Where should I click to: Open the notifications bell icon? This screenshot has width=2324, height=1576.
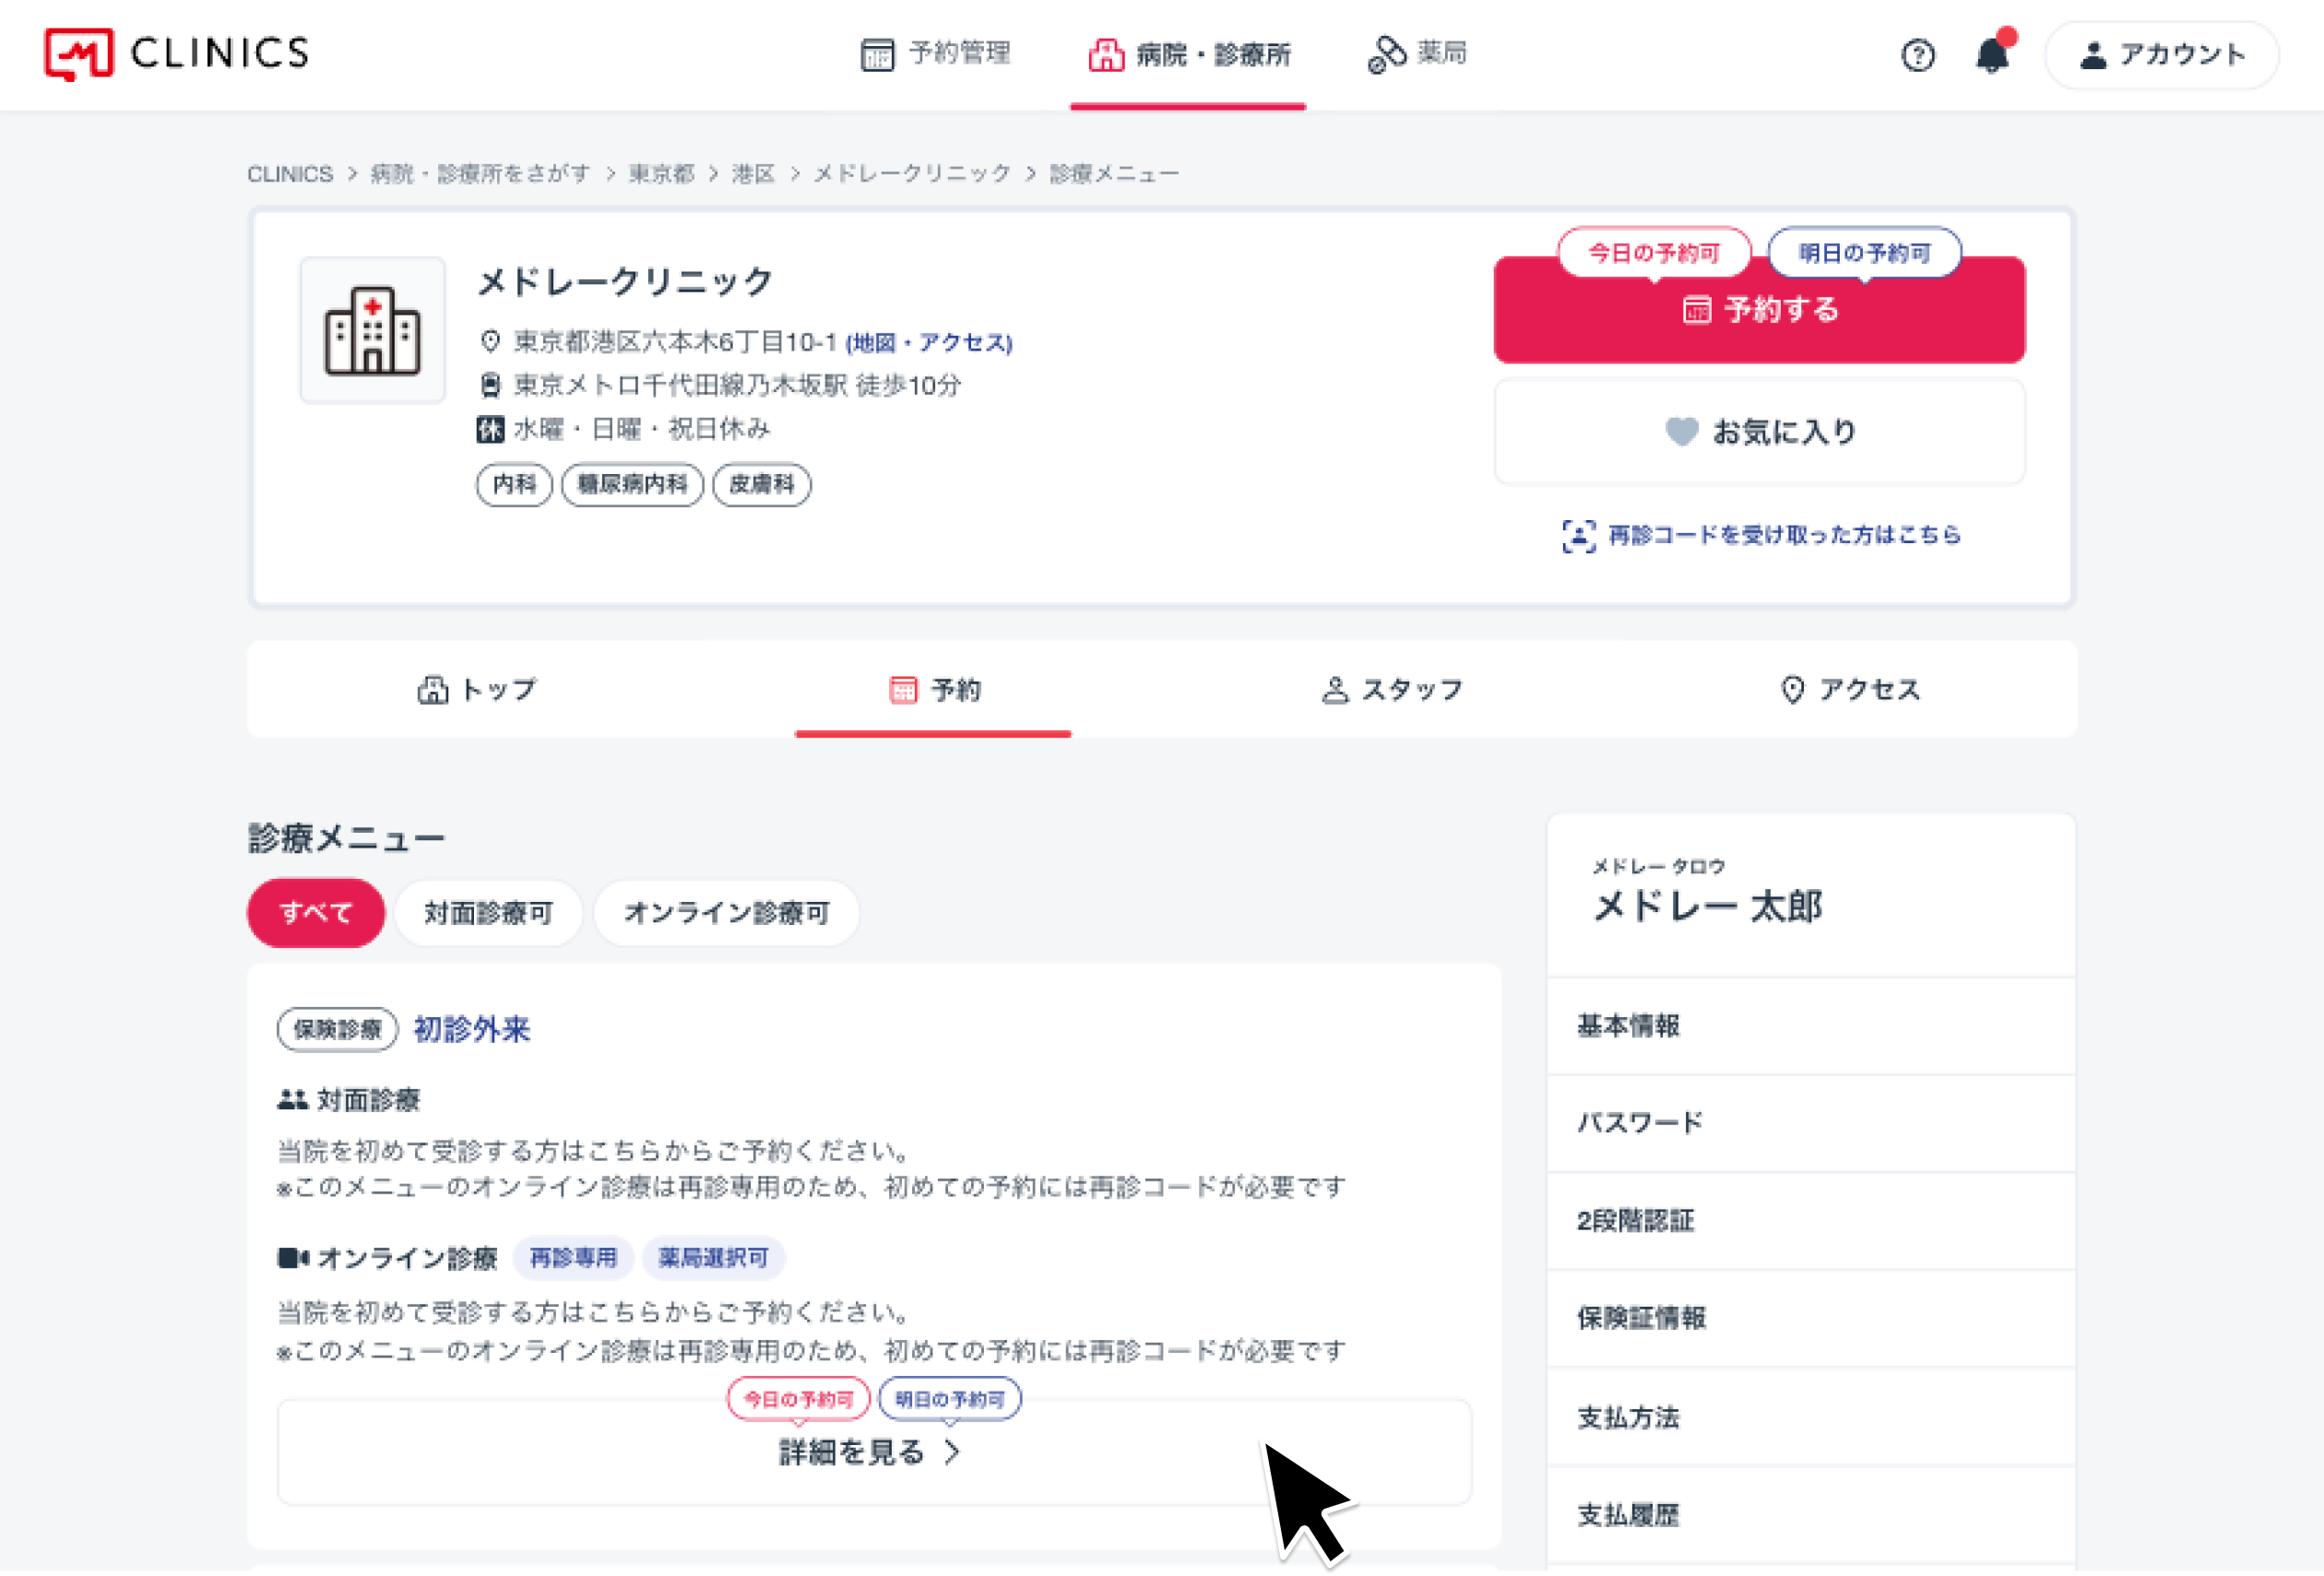[x=1993, y=53]
